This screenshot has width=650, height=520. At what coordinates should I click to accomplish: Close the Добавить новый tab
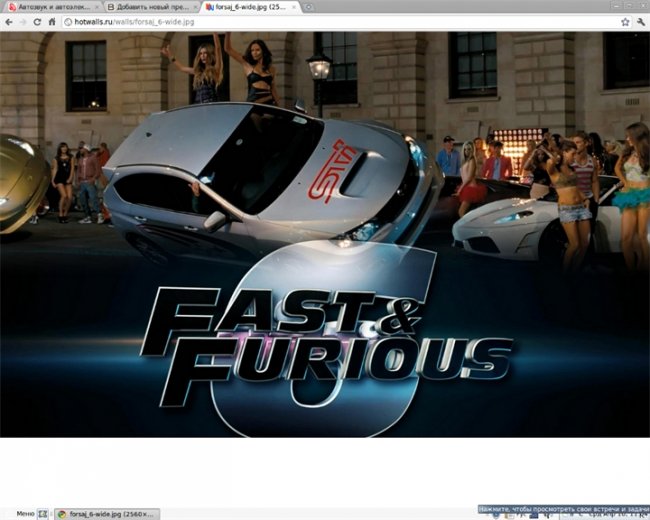click(x=193, y=7)
